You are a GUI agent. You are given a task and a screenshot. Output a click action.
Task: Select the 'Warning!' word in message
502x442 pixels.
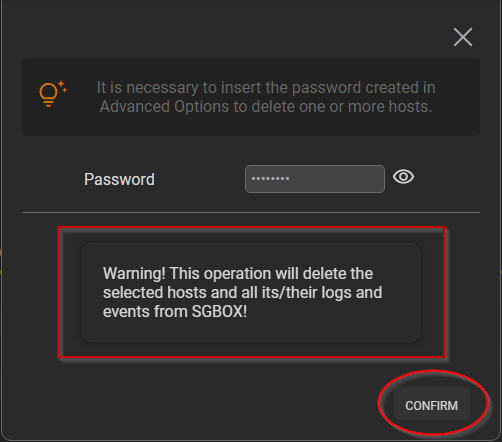134,274
